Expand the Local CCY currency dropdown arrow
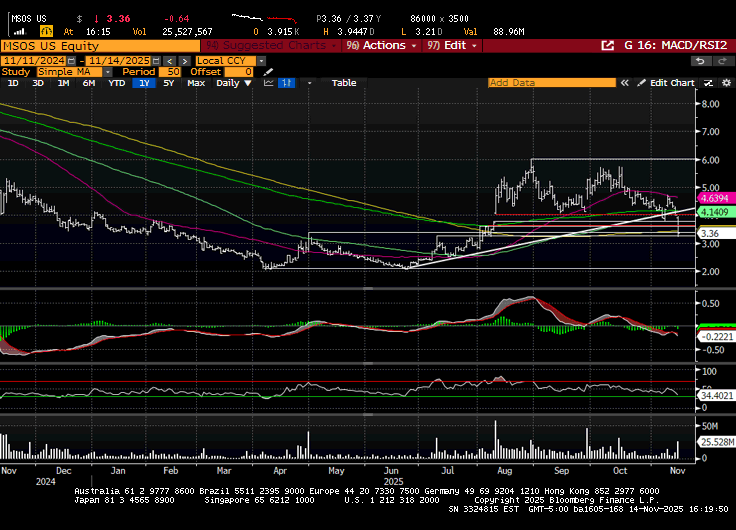The width and height of the screenshot is (736, 530). [261, 61]
